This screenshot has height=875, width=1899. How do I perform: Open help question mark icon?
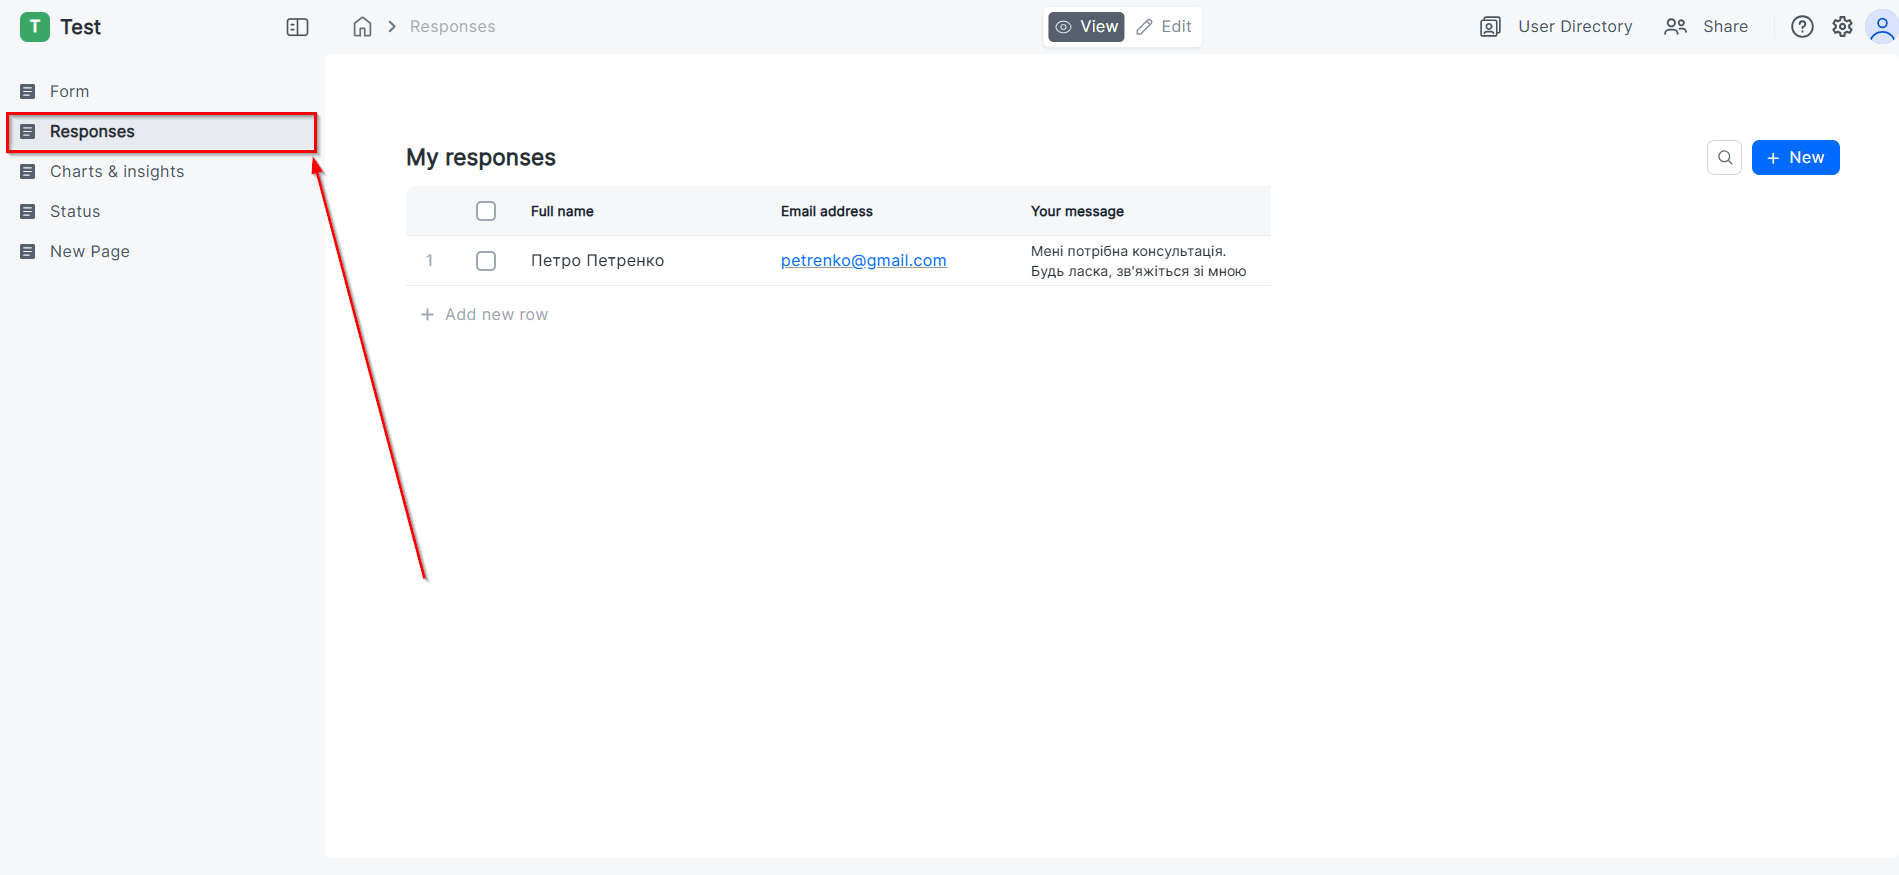[1802, 27]
